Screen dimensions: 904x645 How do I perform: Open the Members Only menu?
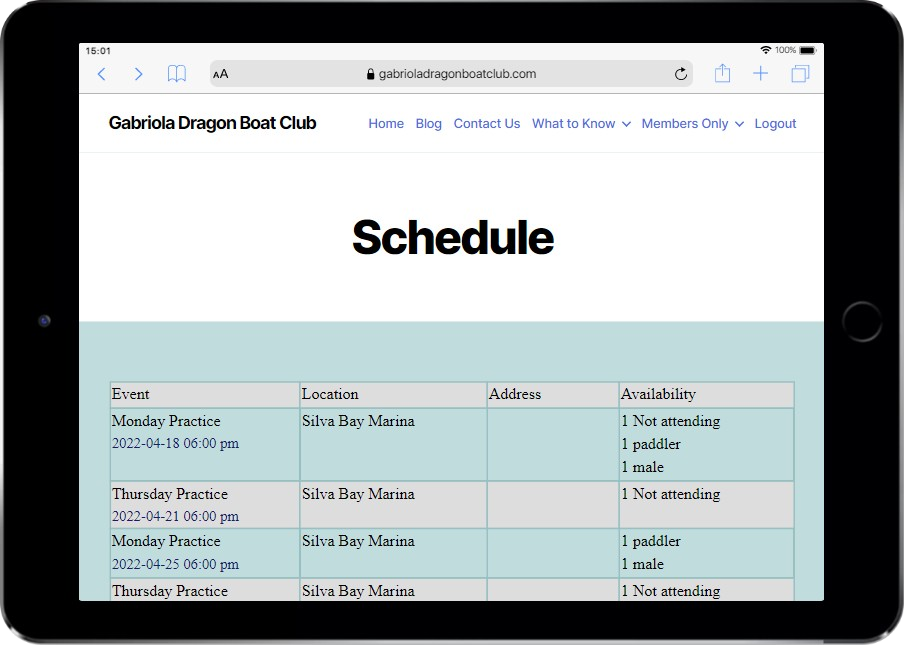[685, 123]
